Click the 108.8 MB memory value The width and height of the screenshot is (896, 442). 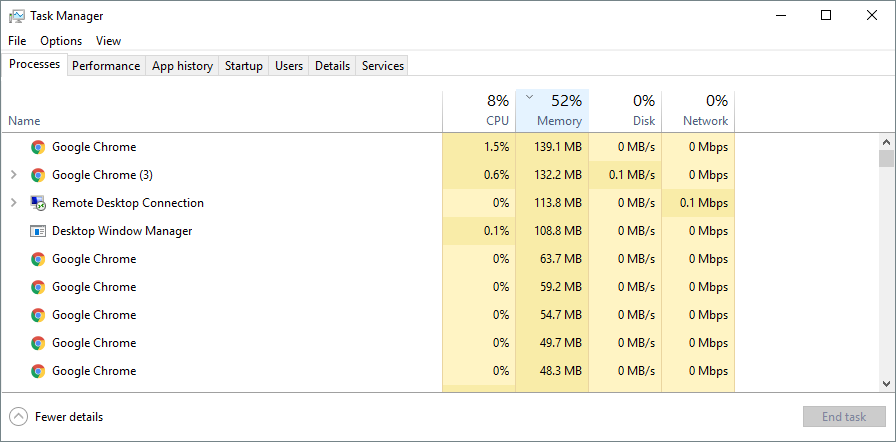coord(558,231)
